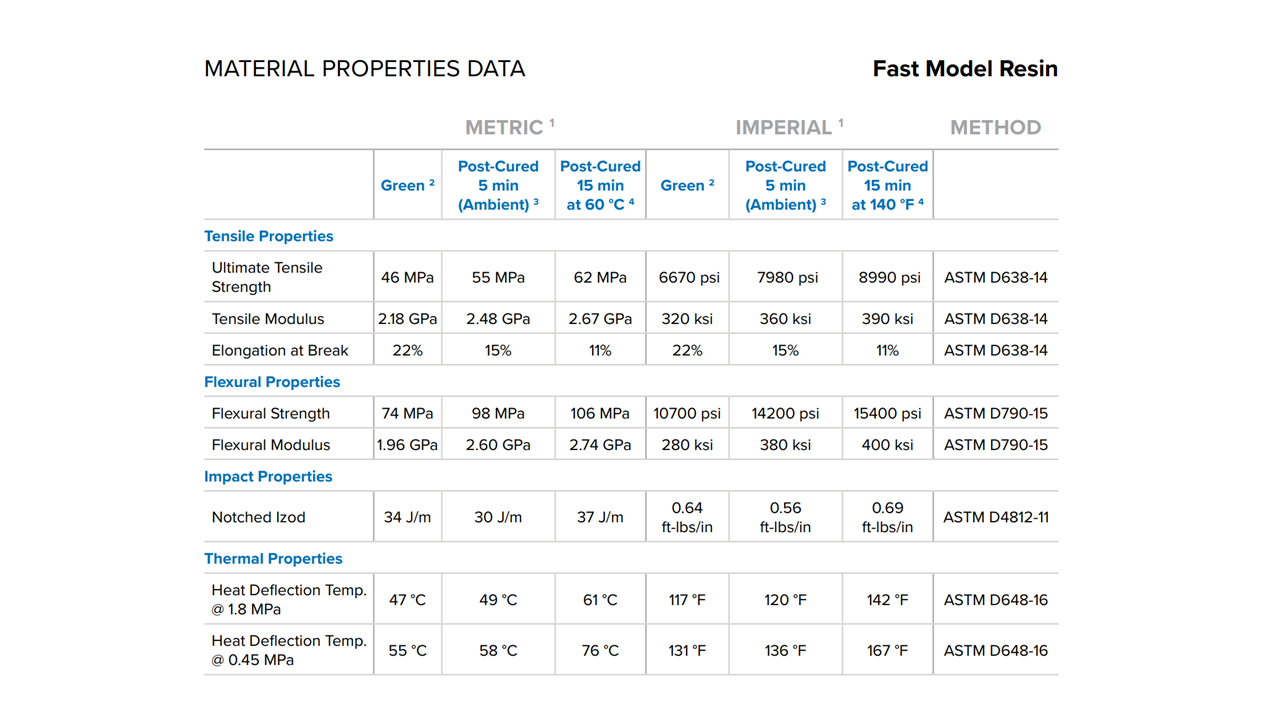Click the Fast Model Resin title
The width and height of the screenshot is (1280, 720).
click(964, 69)
